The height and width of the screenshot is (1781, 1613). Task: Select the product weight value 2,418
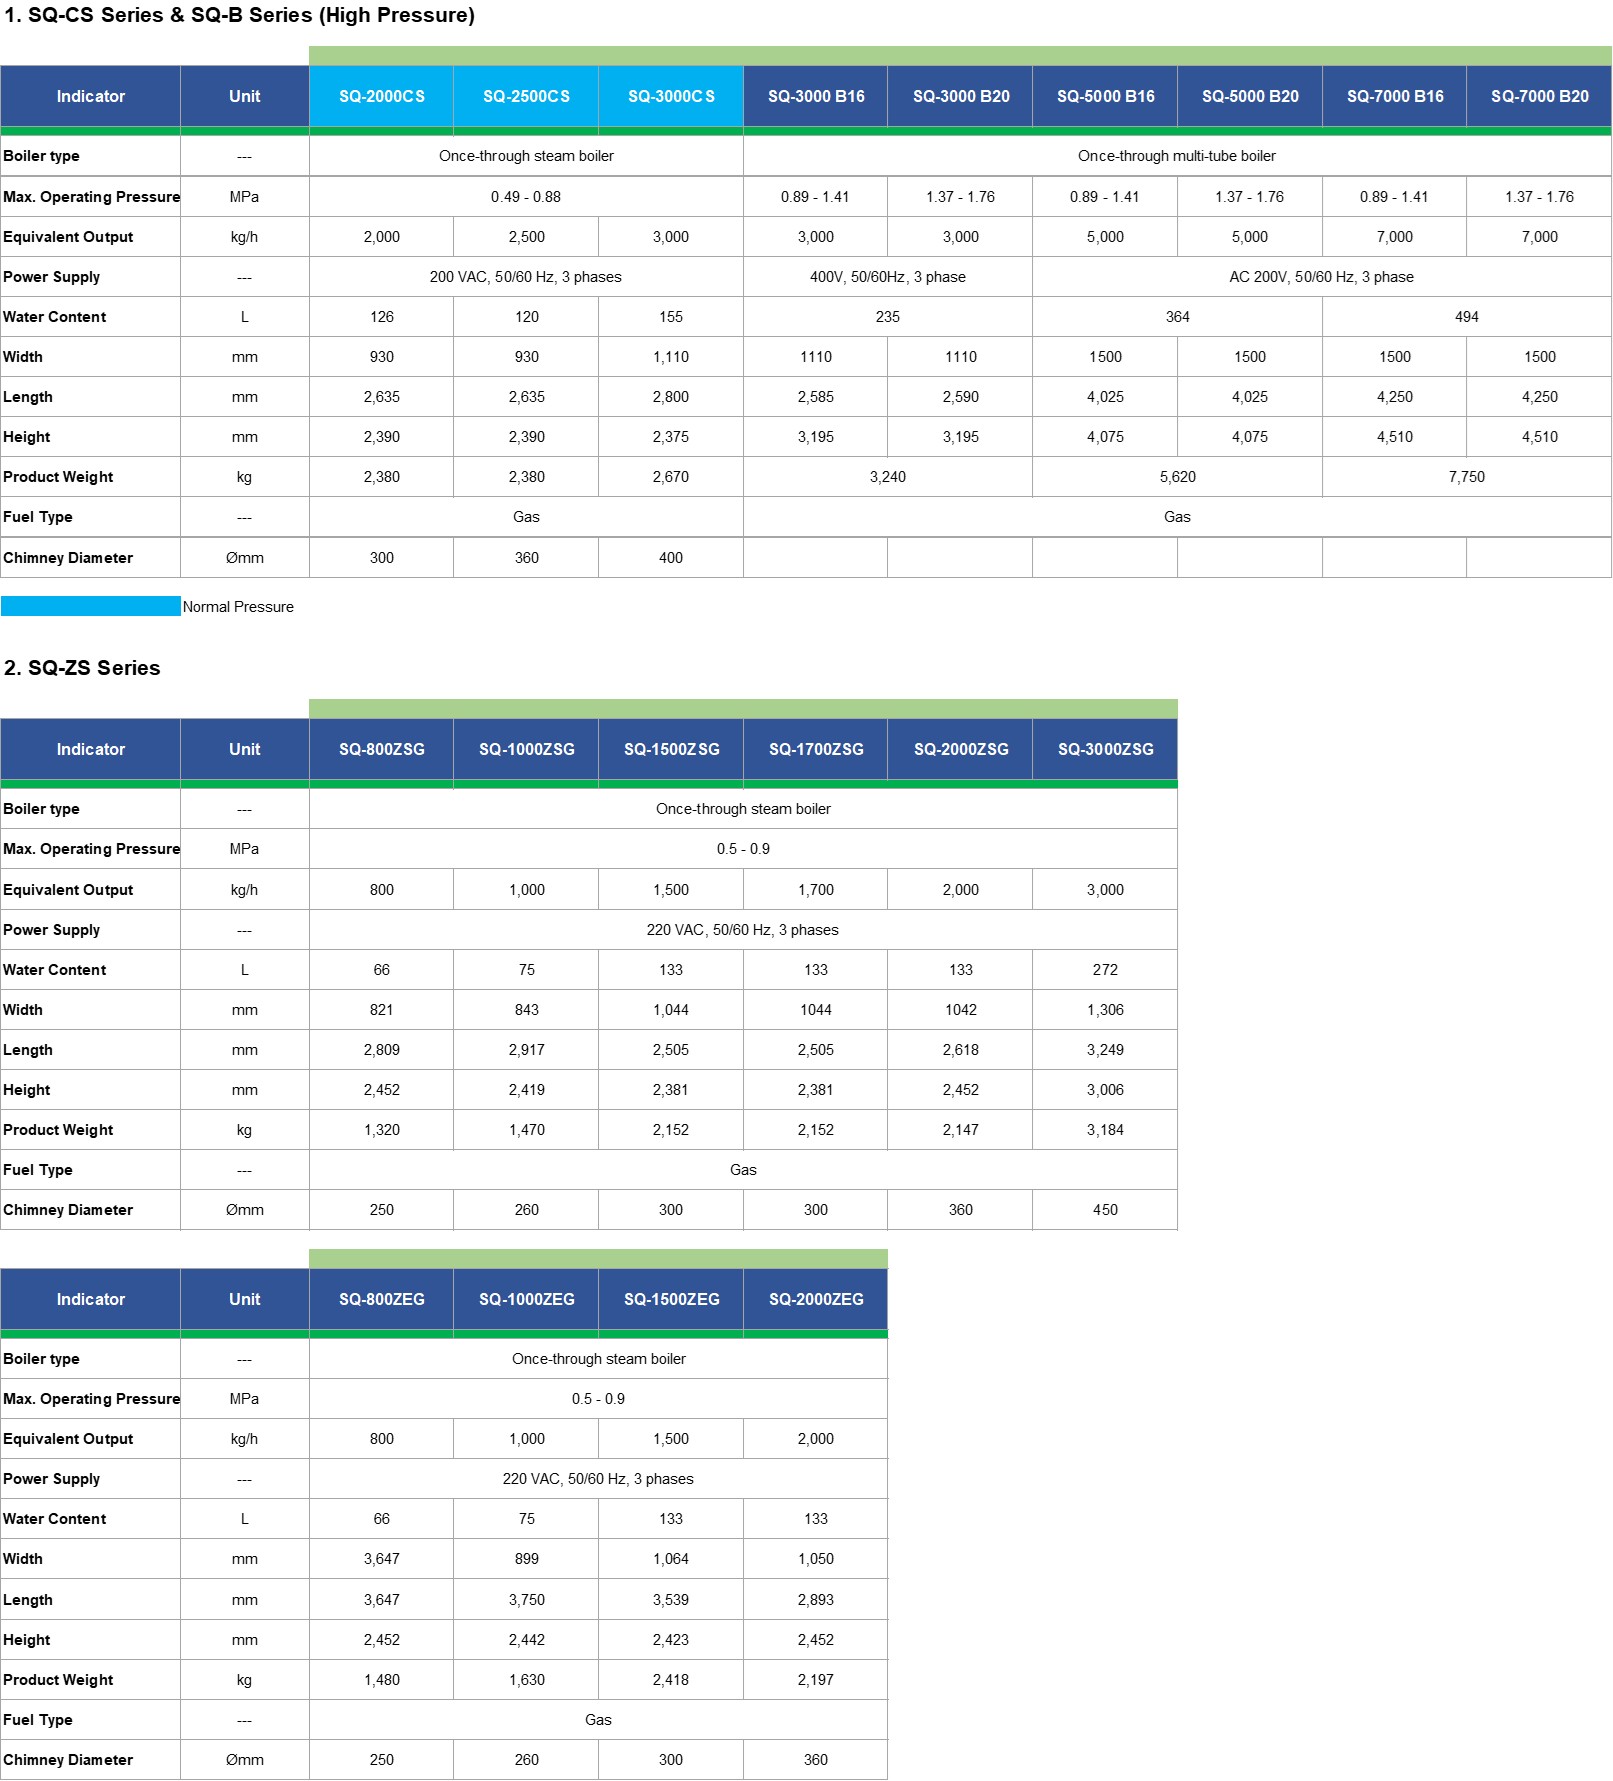pos(671,1680)
